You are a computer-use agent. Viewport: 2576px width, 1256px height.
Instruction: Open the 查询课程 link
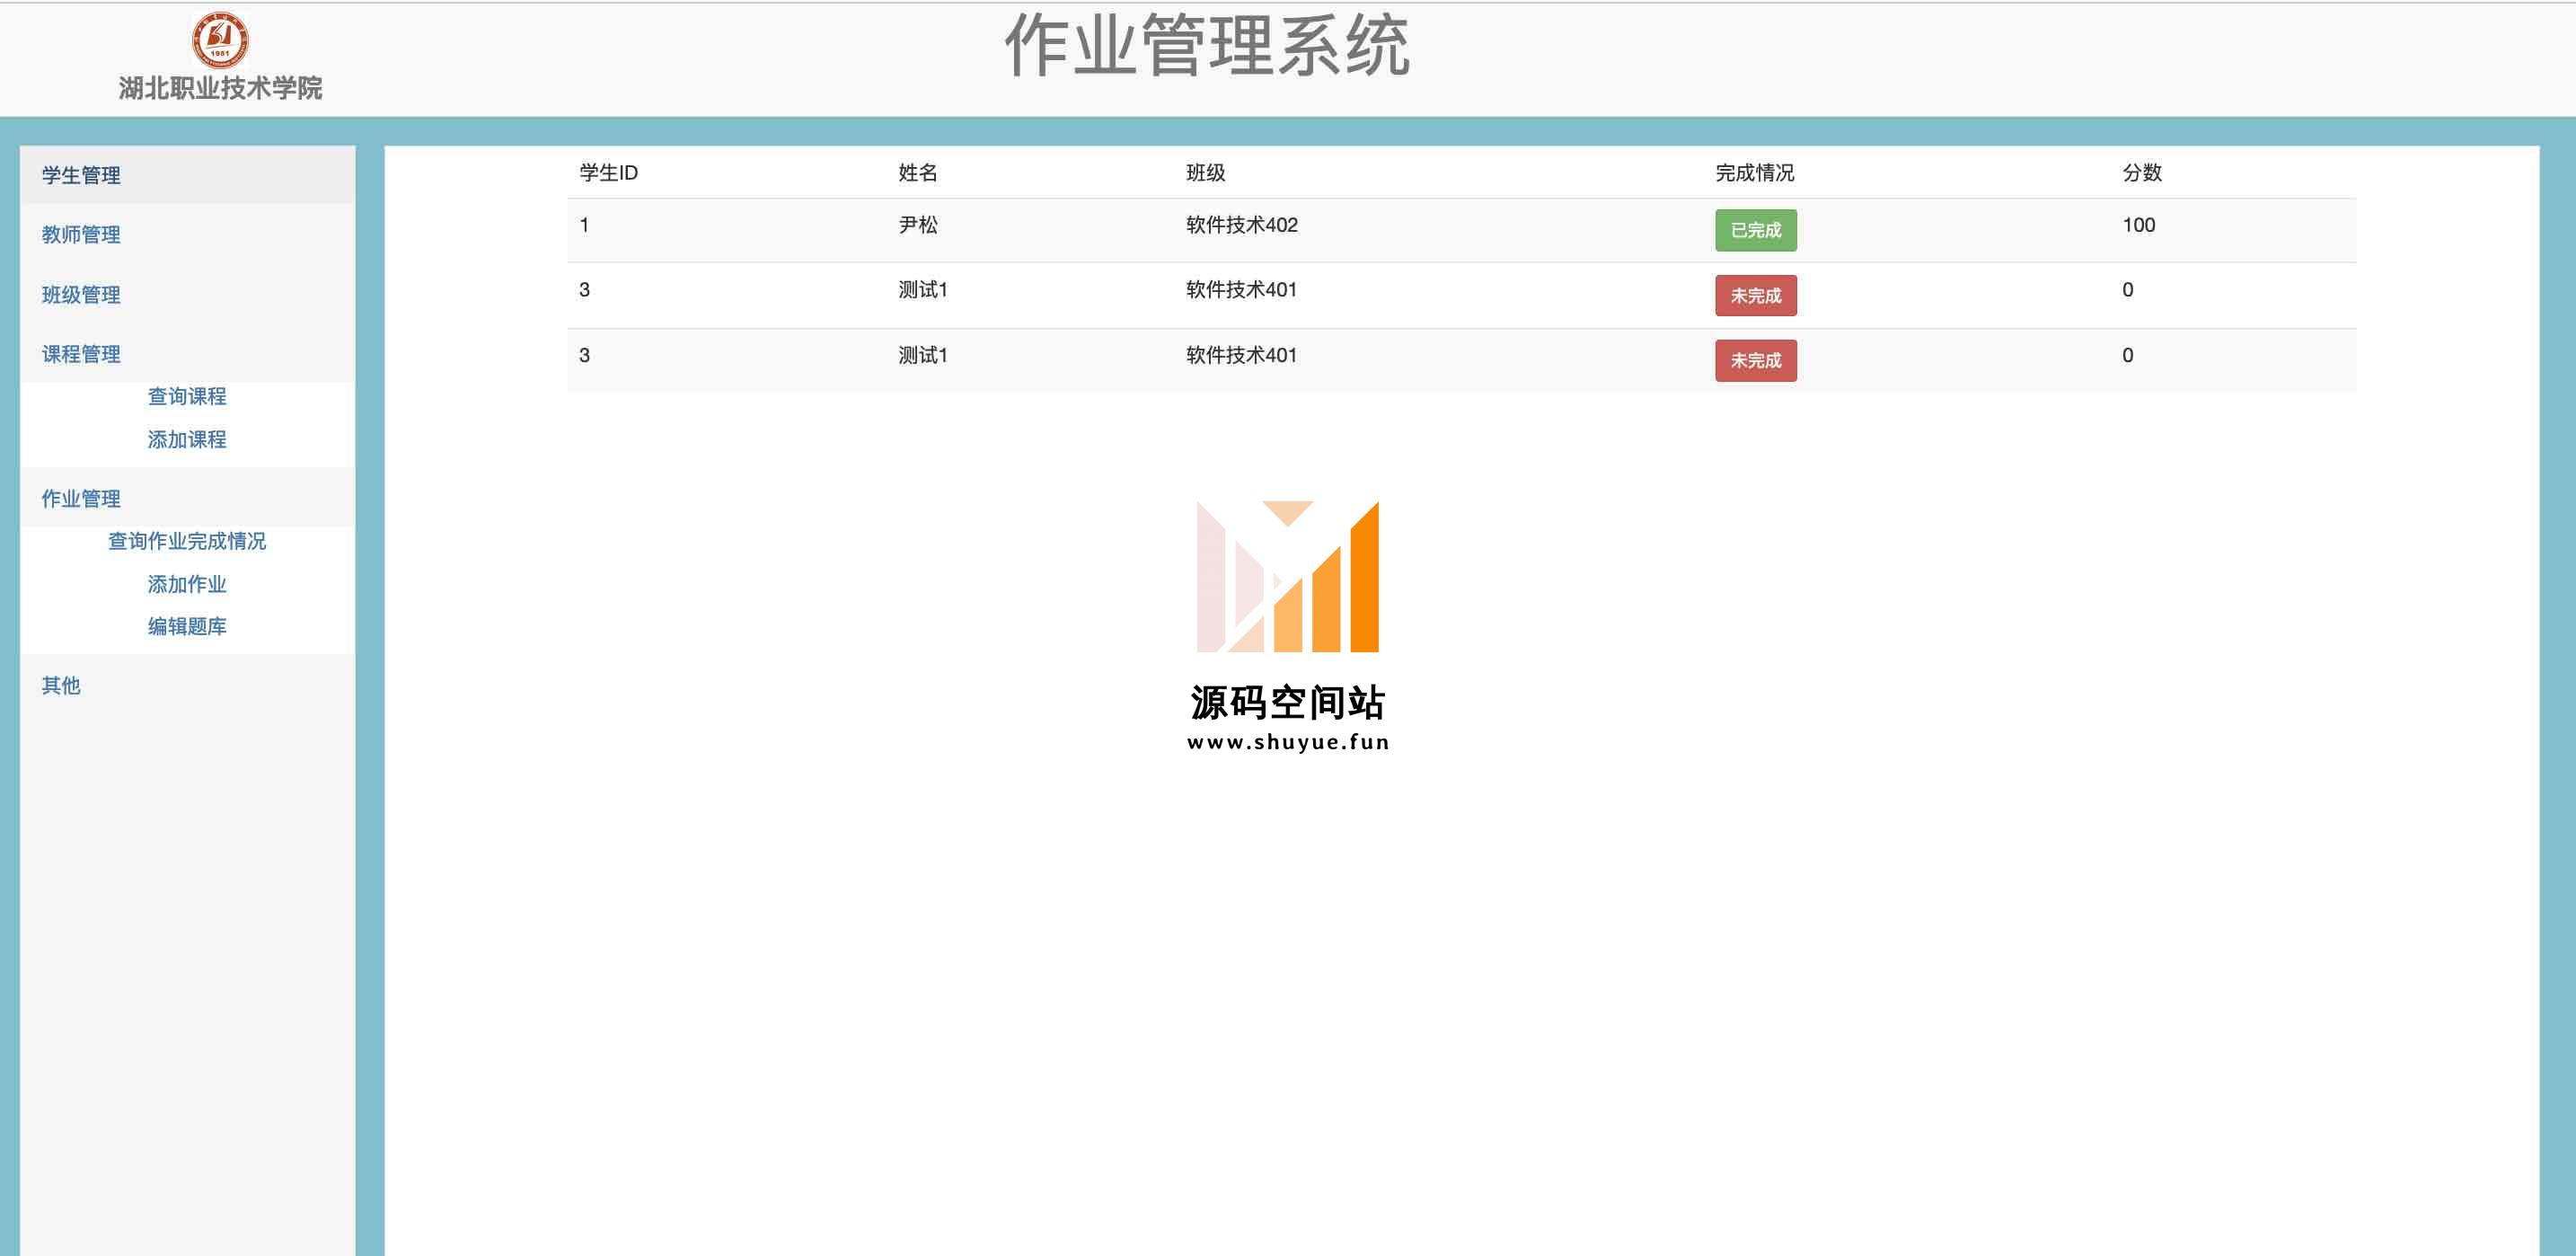187,397
